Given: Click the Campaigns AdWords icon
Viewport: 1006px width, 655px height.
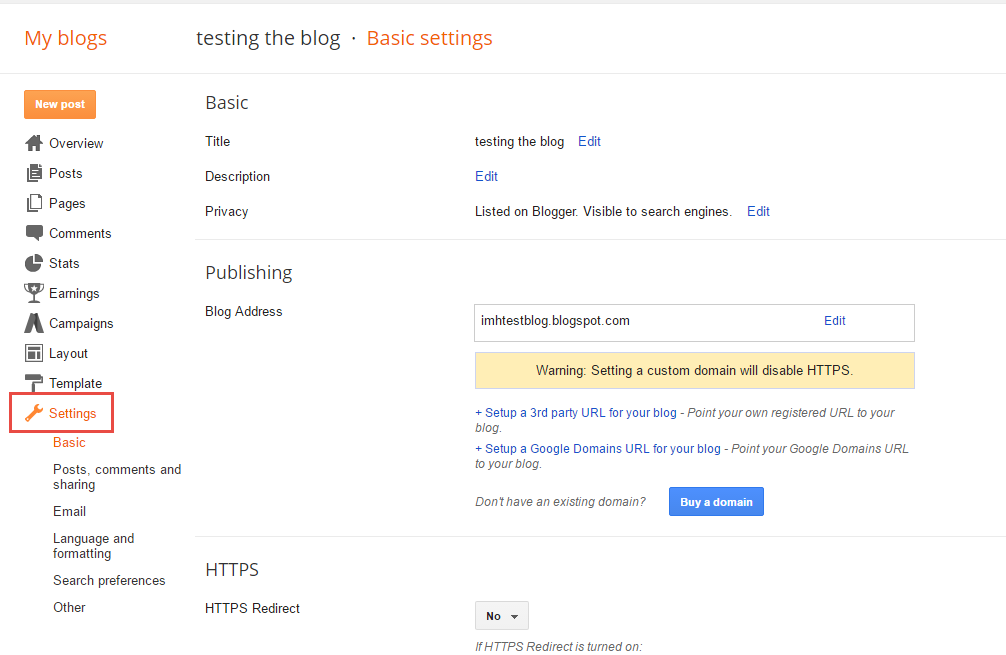Looking at the screenshot, I should 34,323.
